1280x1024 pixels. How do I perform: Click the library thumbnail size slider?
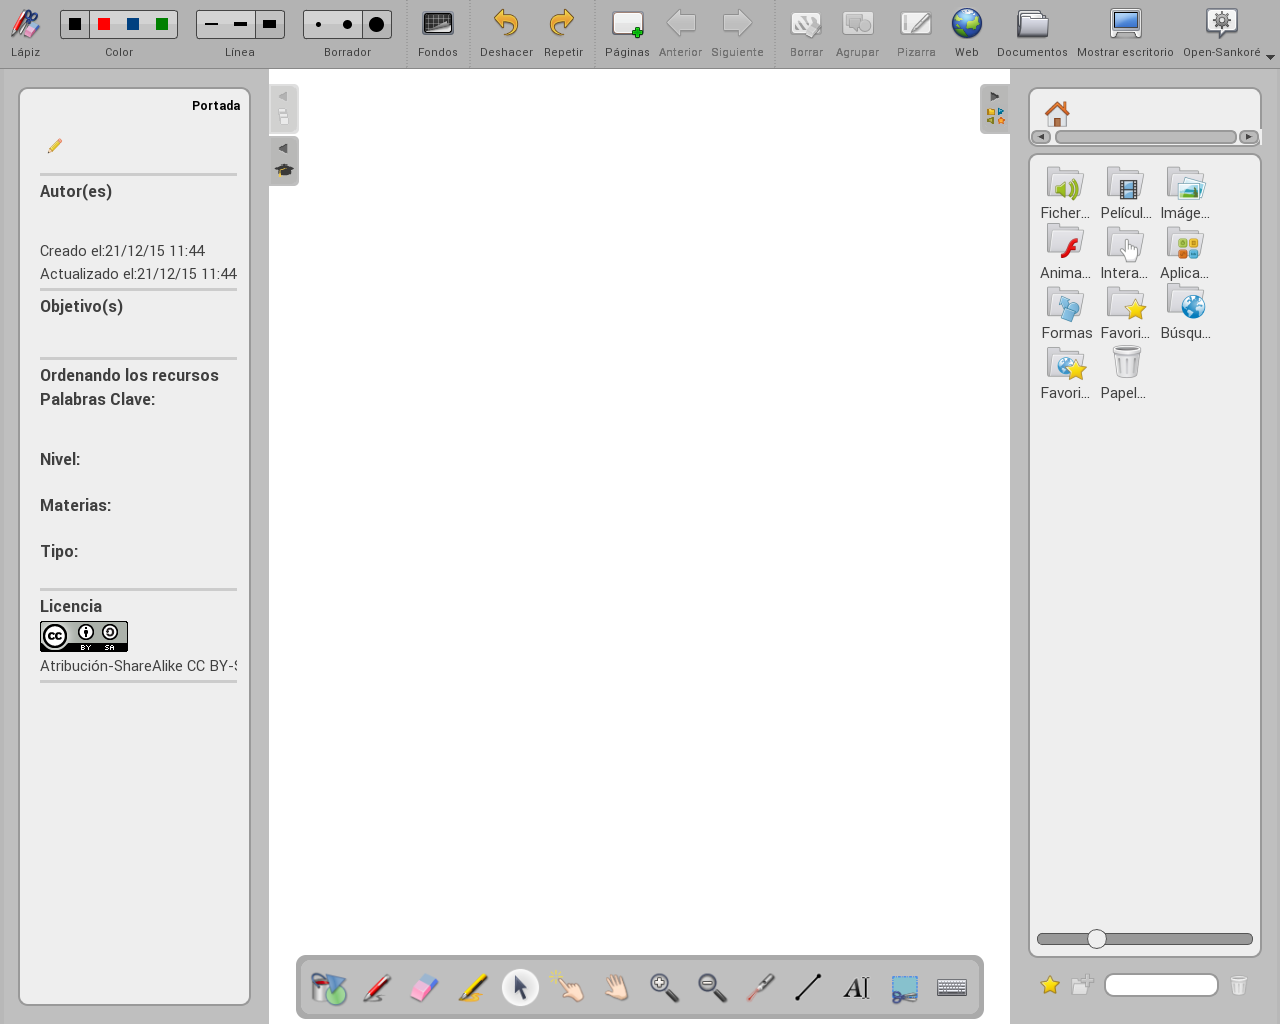(1097, 939)
